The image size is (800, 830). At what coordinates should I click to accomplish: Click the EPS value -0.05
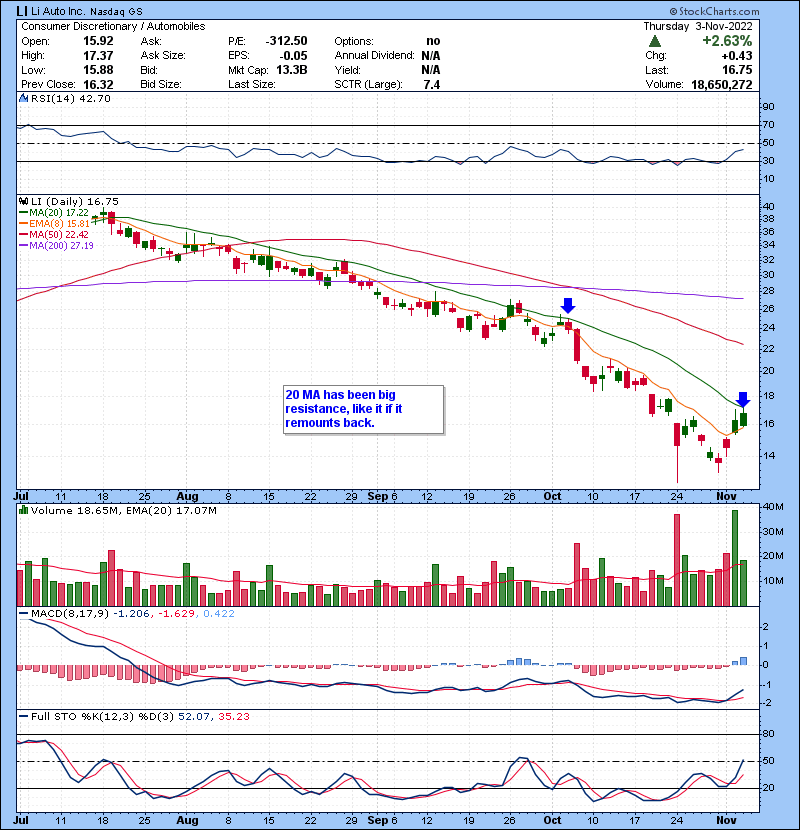[x=294, y=56]
